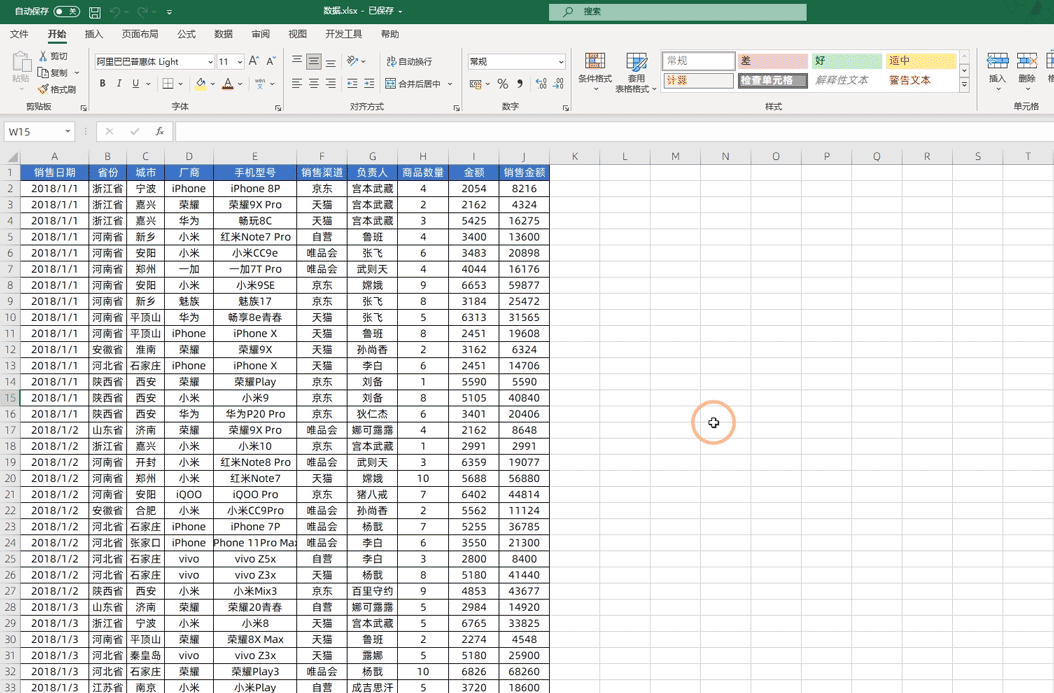Click the search box in title bar
Viewport: 1054px width, 693px height.
(678, 11)
